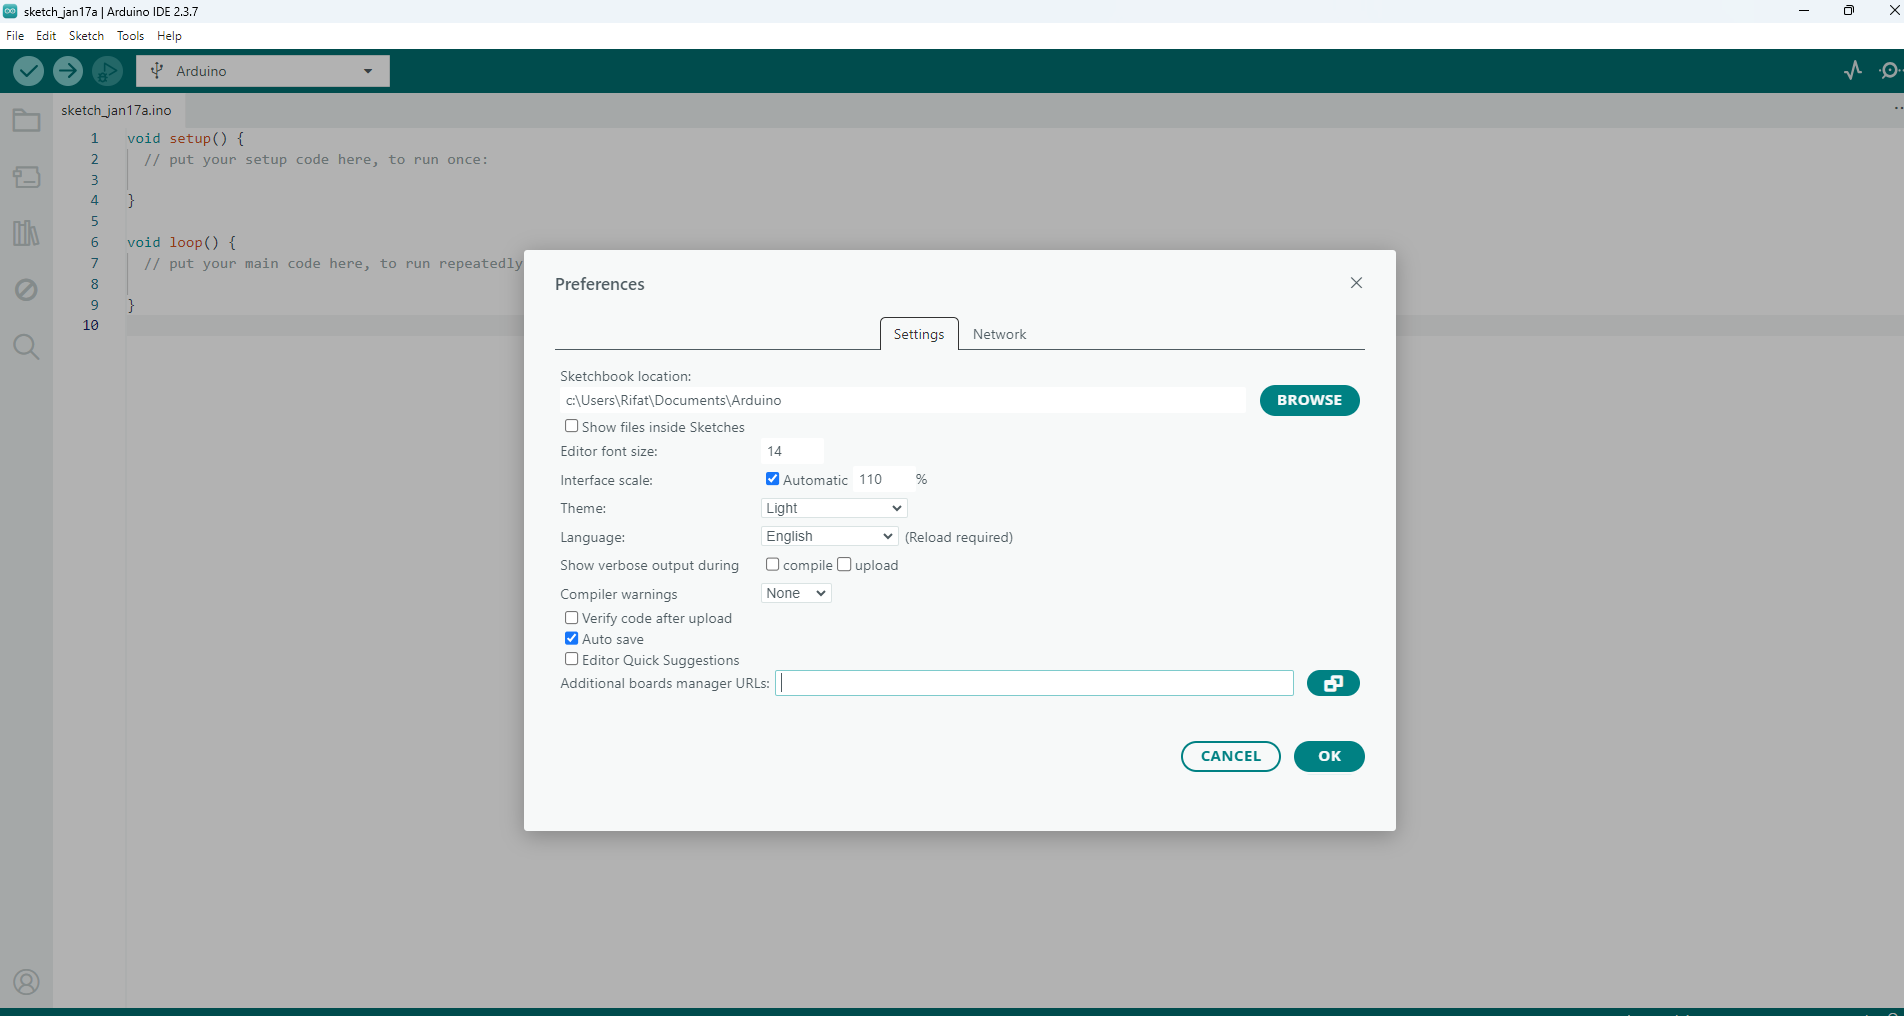This screenshot has width=1904, height=1016.
Task: Click the Start Debugging icon
Action: [x=107, y=71]
